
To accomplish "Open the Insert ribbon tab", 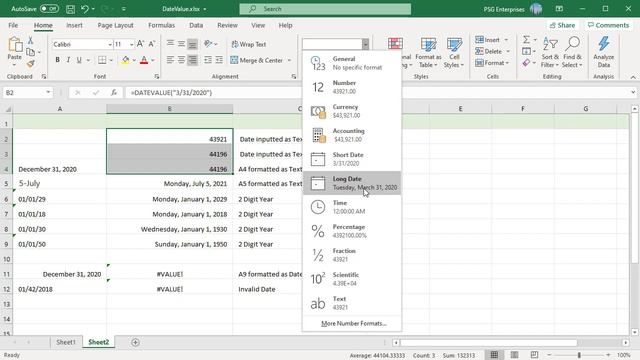I will click(x=74, y=25).
